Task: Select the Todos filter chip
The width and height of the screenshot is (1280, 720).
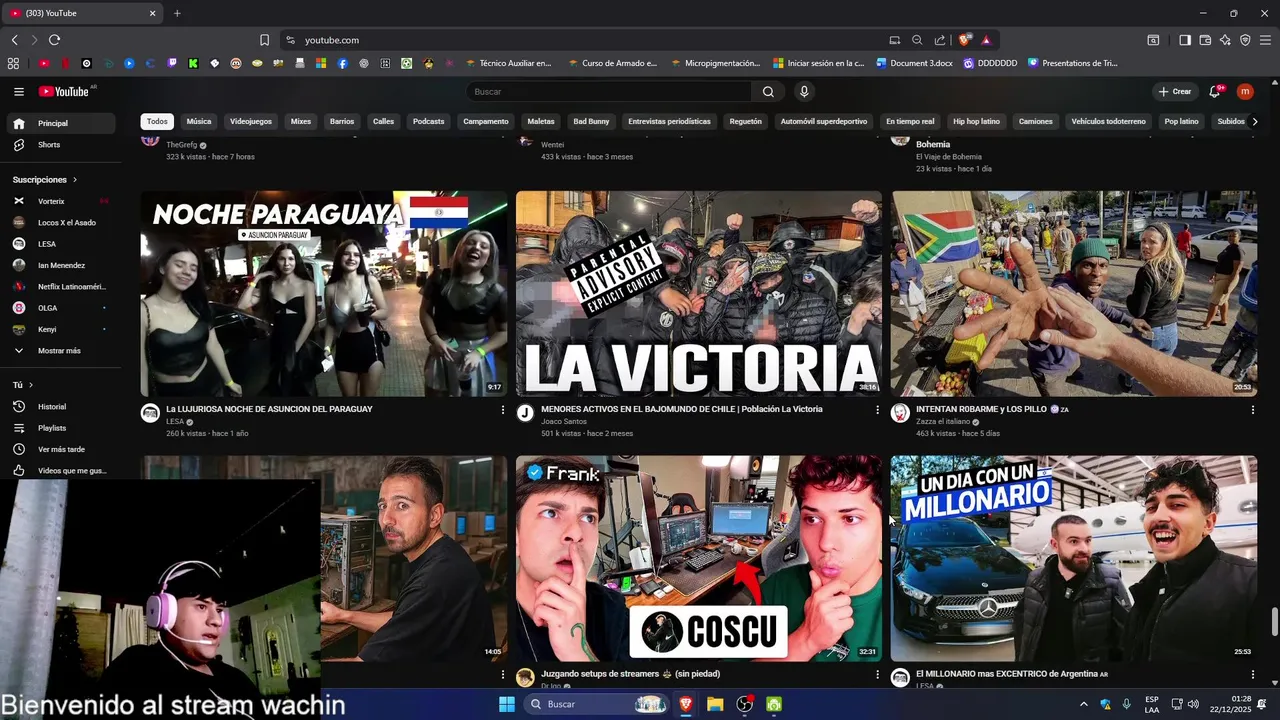Action: (x=157, y=121)
